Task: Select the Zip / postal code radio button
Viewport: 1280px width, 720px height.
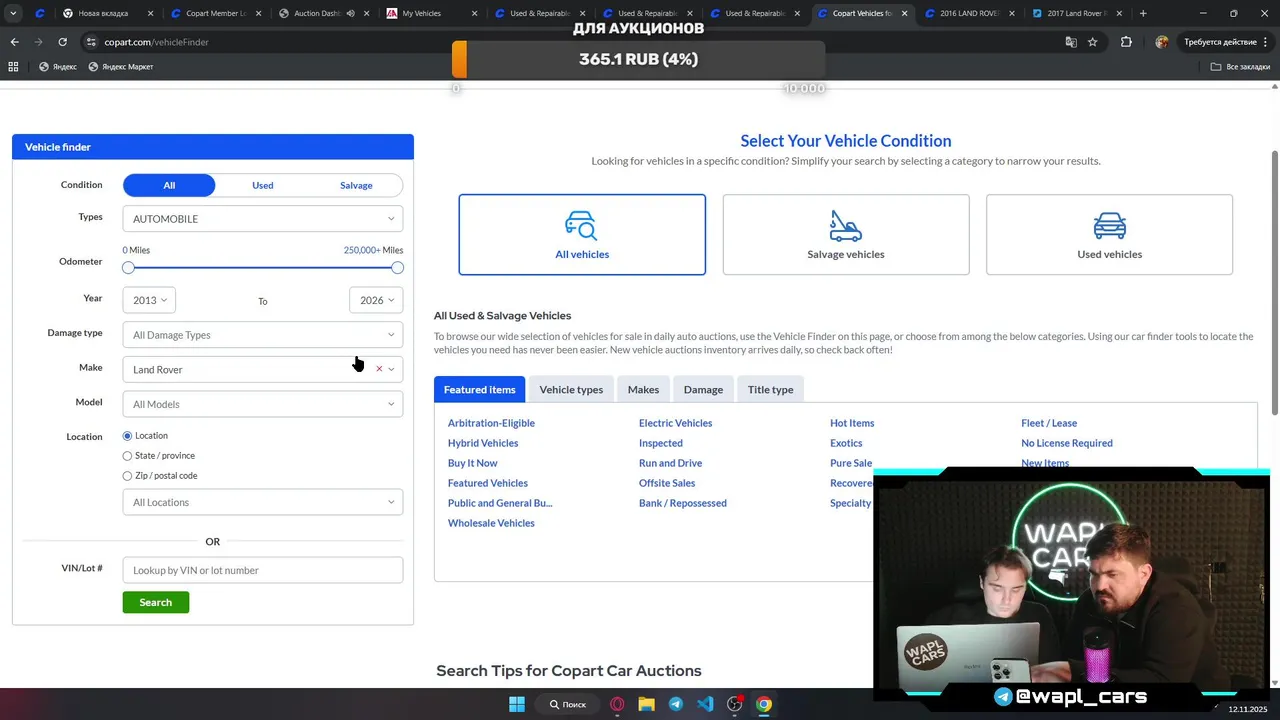Action: click(127, 476)
